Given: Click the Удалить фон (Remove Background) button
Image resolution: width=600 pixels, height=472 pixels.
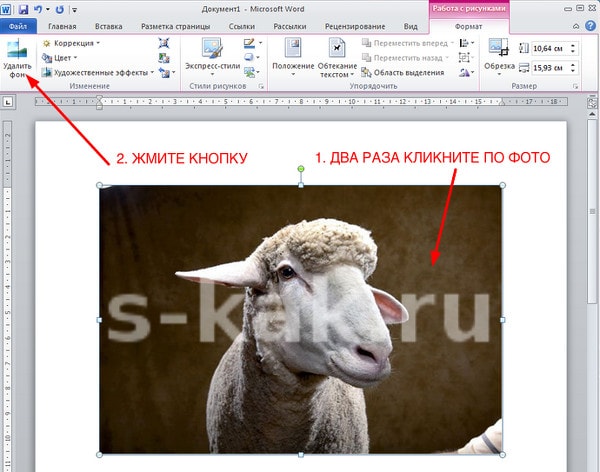Looking at the screenshot, I should (17, 58).
